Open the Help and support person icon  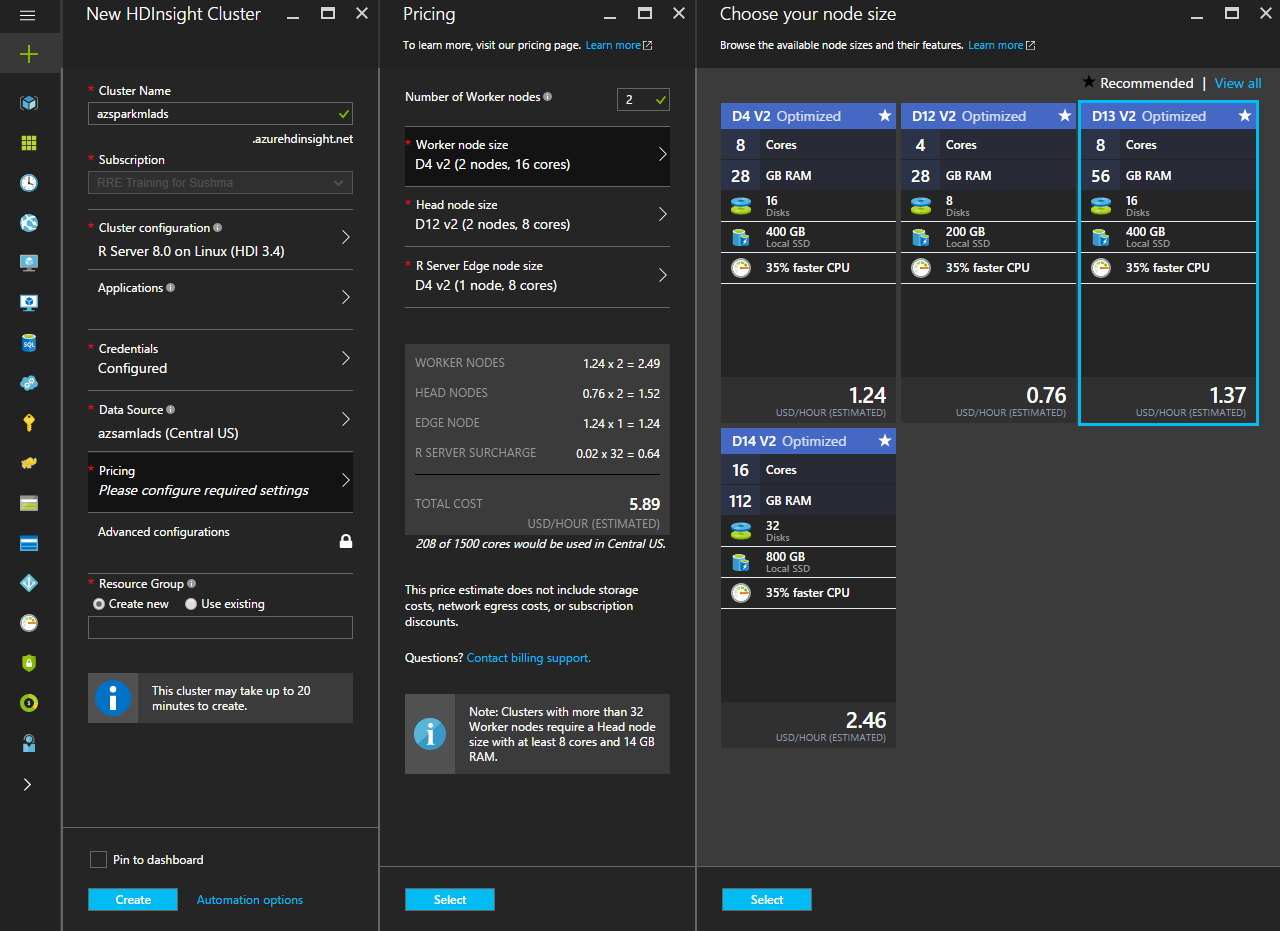(29, 743)
